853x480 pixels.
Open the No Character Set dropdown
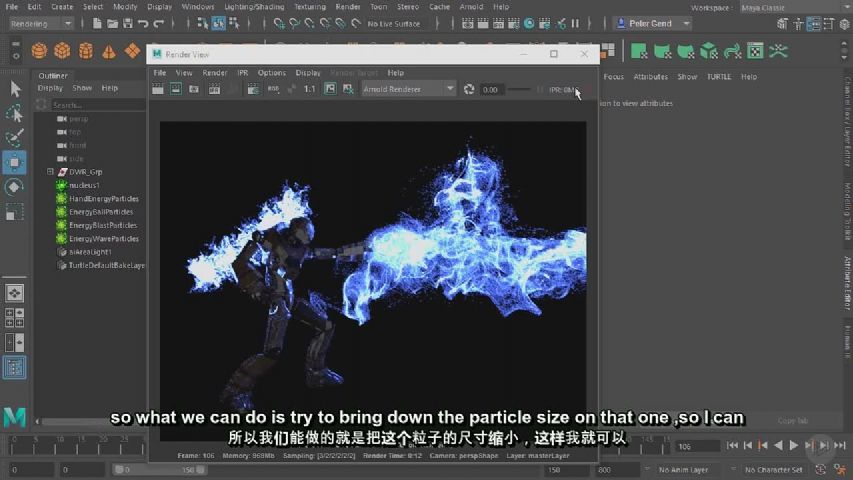774,469
